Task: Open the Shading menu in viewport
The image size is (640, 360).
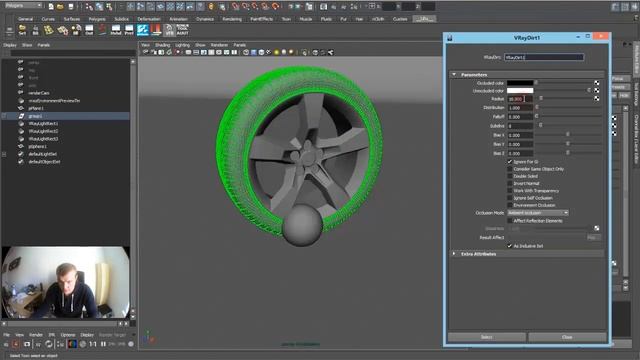Action: pos(162,45)
